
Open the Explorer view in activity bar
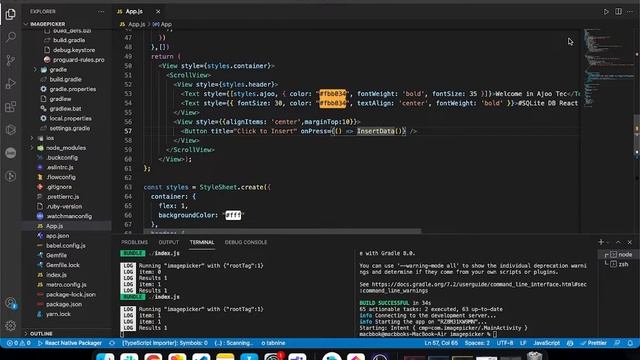click(11, 14)
